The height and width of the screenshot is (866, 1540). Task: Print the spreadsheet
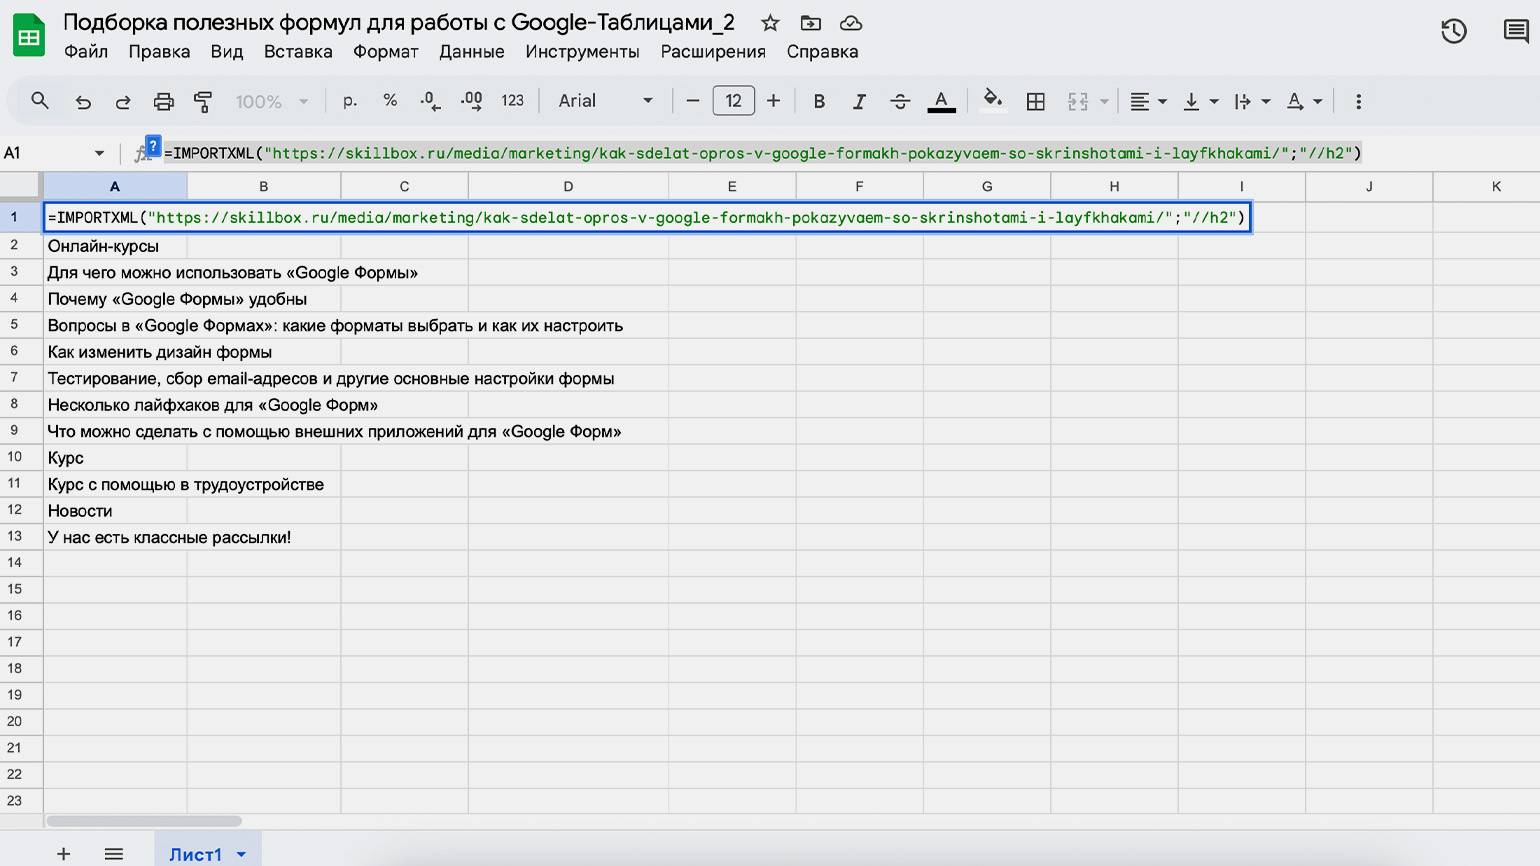click(163, 101)
